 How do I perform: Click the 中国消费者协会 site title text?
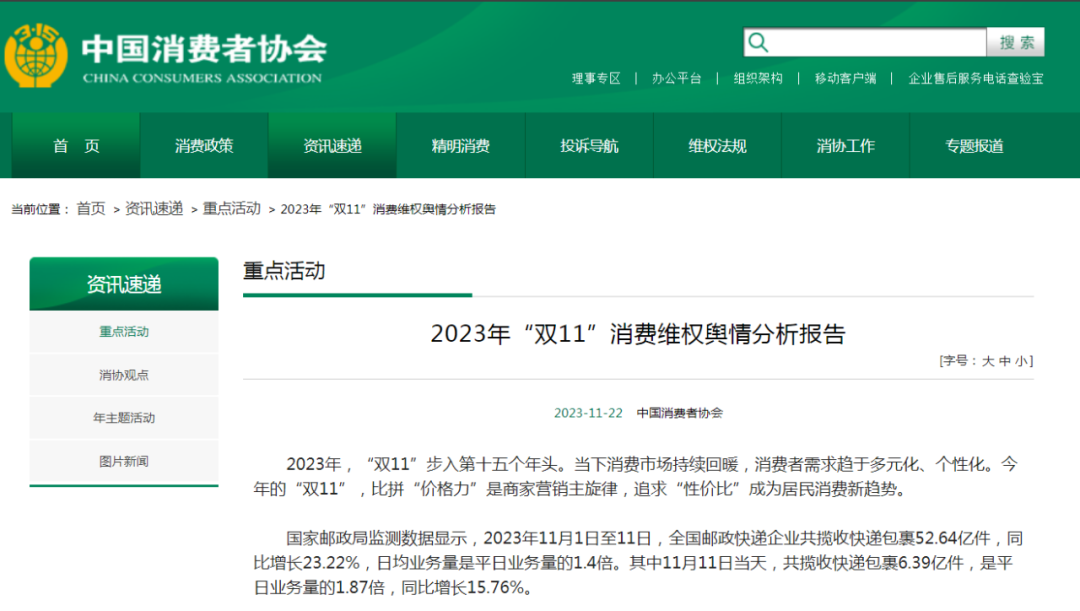(204, 49)
